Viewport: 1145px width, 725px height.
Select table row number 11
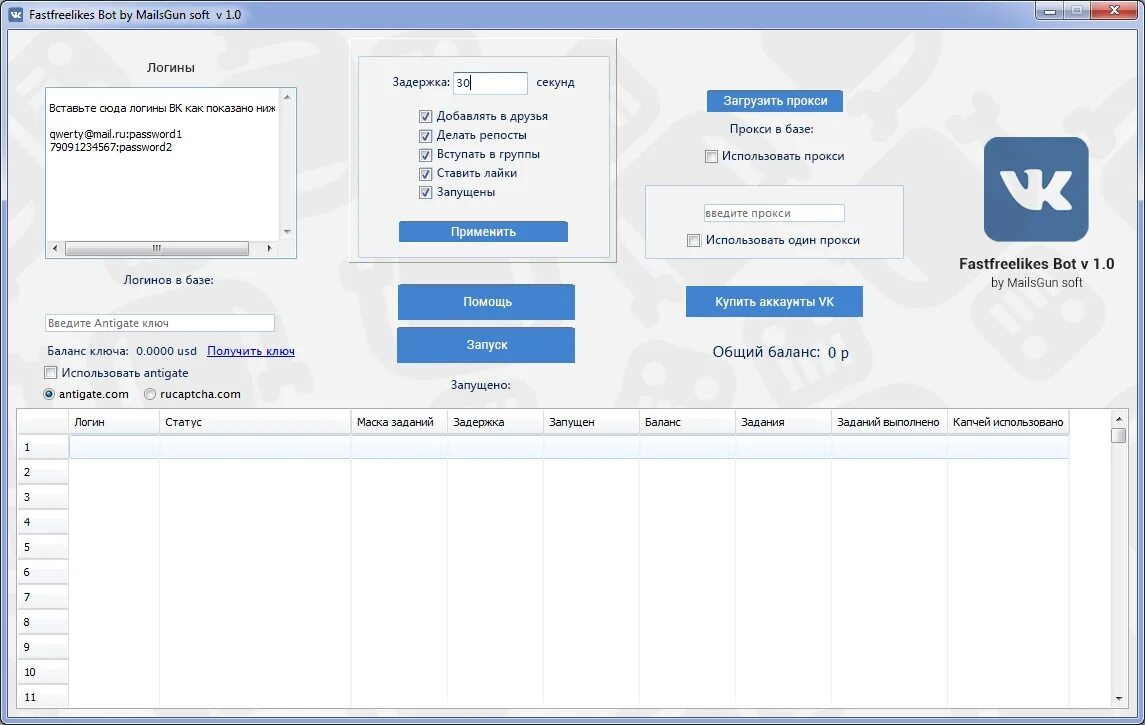tap(43, 697)
